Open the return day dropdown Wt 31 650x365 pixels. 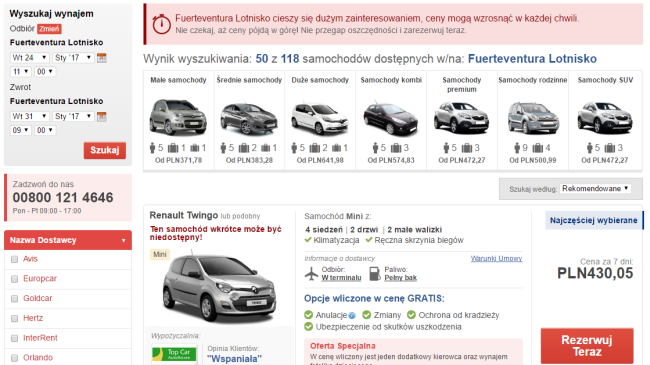click(29, 117)
